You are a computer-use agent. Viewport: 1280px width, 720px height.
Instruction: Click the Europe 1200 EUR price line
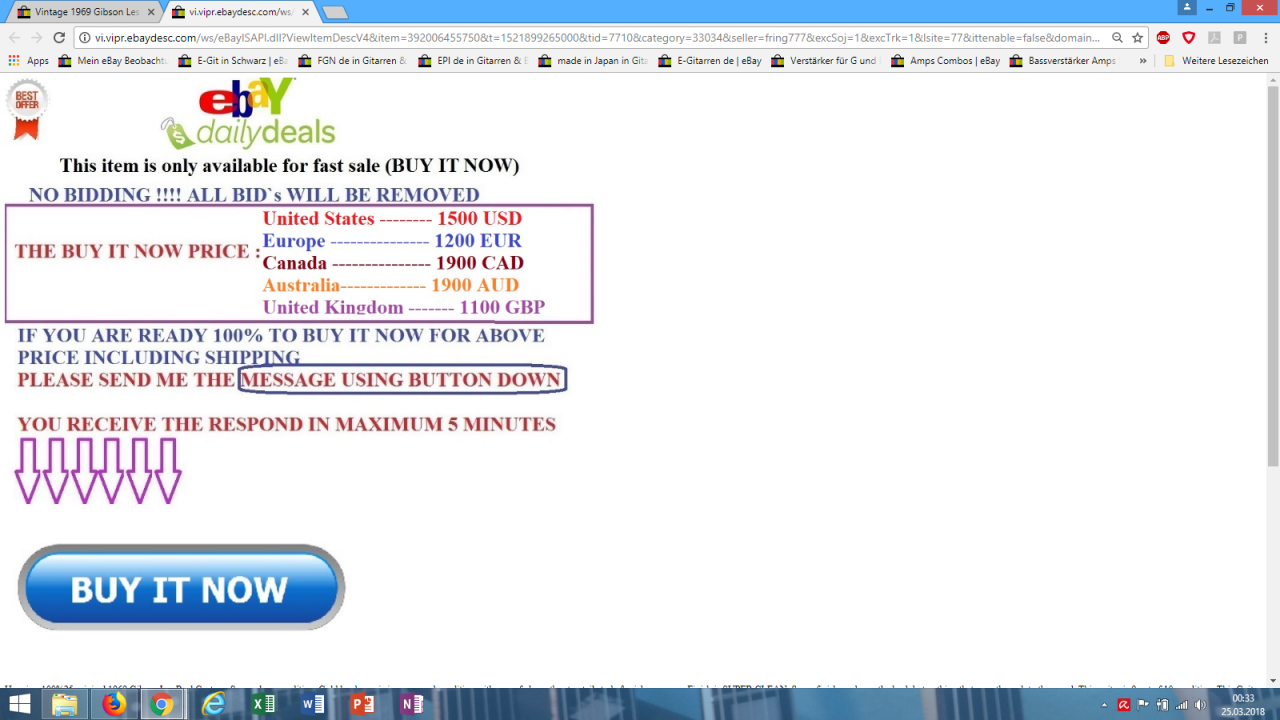pos(392,241)
